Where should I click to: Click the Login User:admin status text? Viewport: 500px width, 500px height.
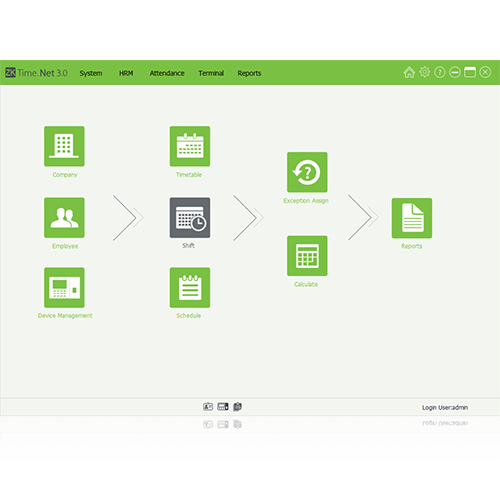pyautogui.click(x=445, y=407)
